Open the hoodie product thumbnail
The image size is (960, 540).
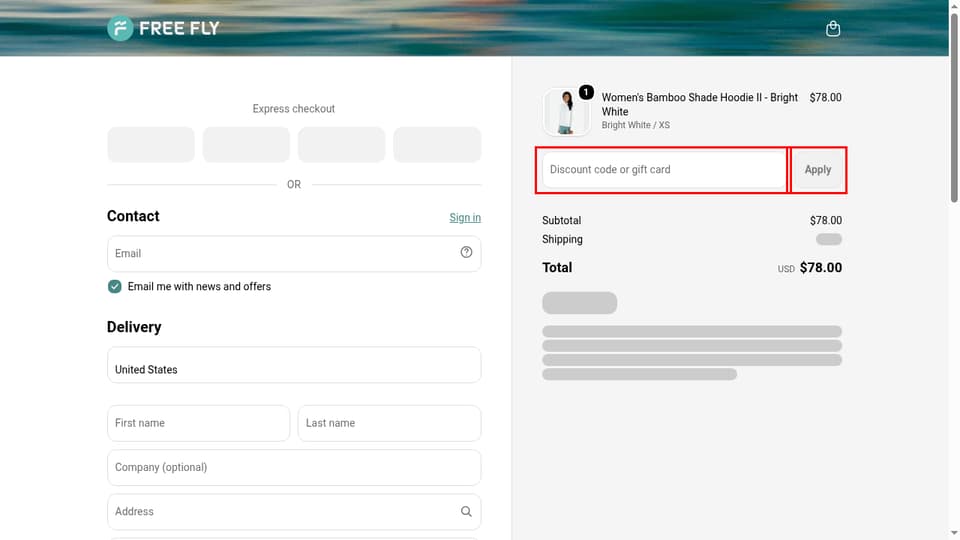(x=566, y=111)
